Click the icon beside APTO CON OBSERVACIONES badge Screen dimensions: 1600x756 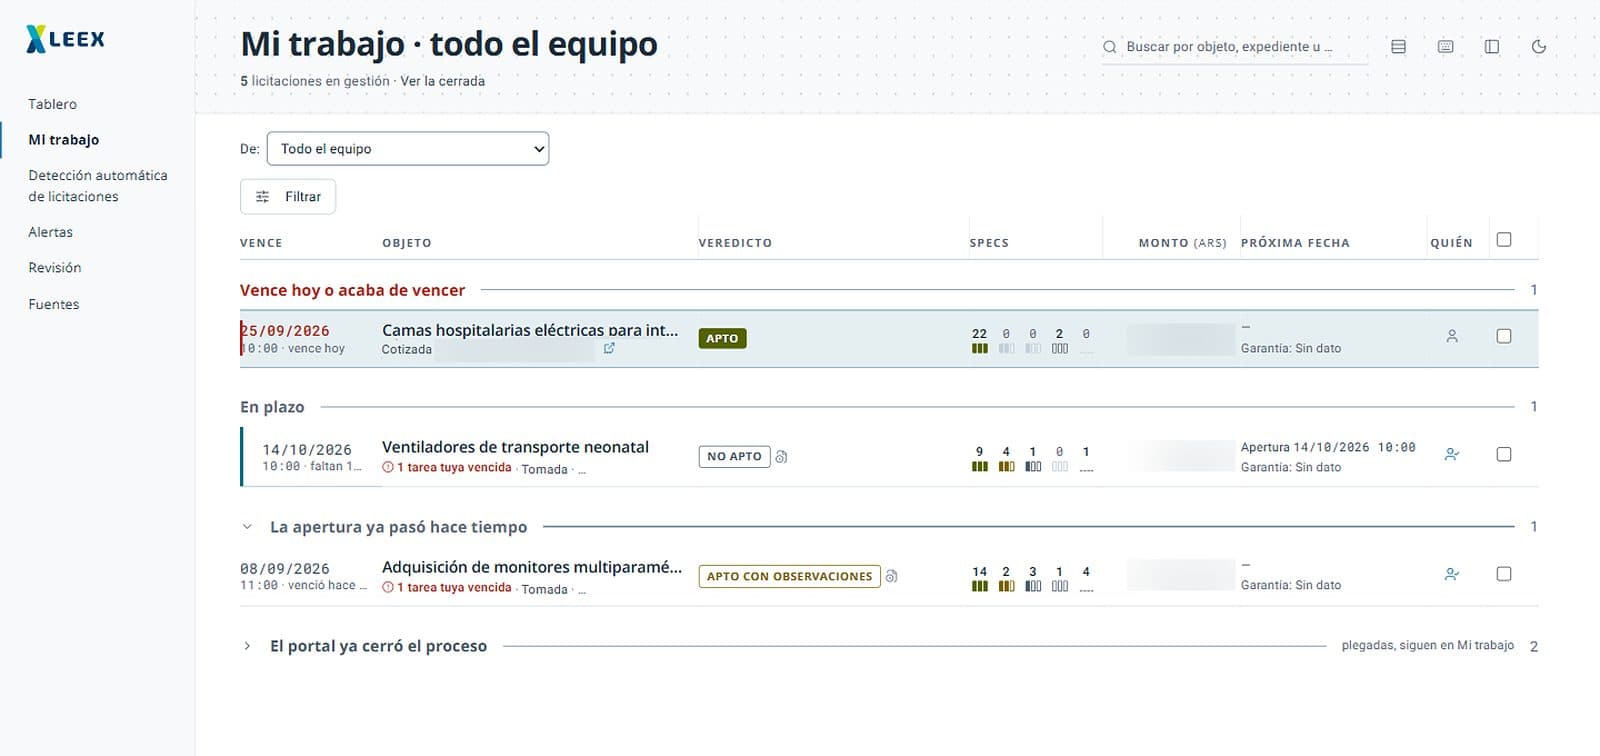892,577
